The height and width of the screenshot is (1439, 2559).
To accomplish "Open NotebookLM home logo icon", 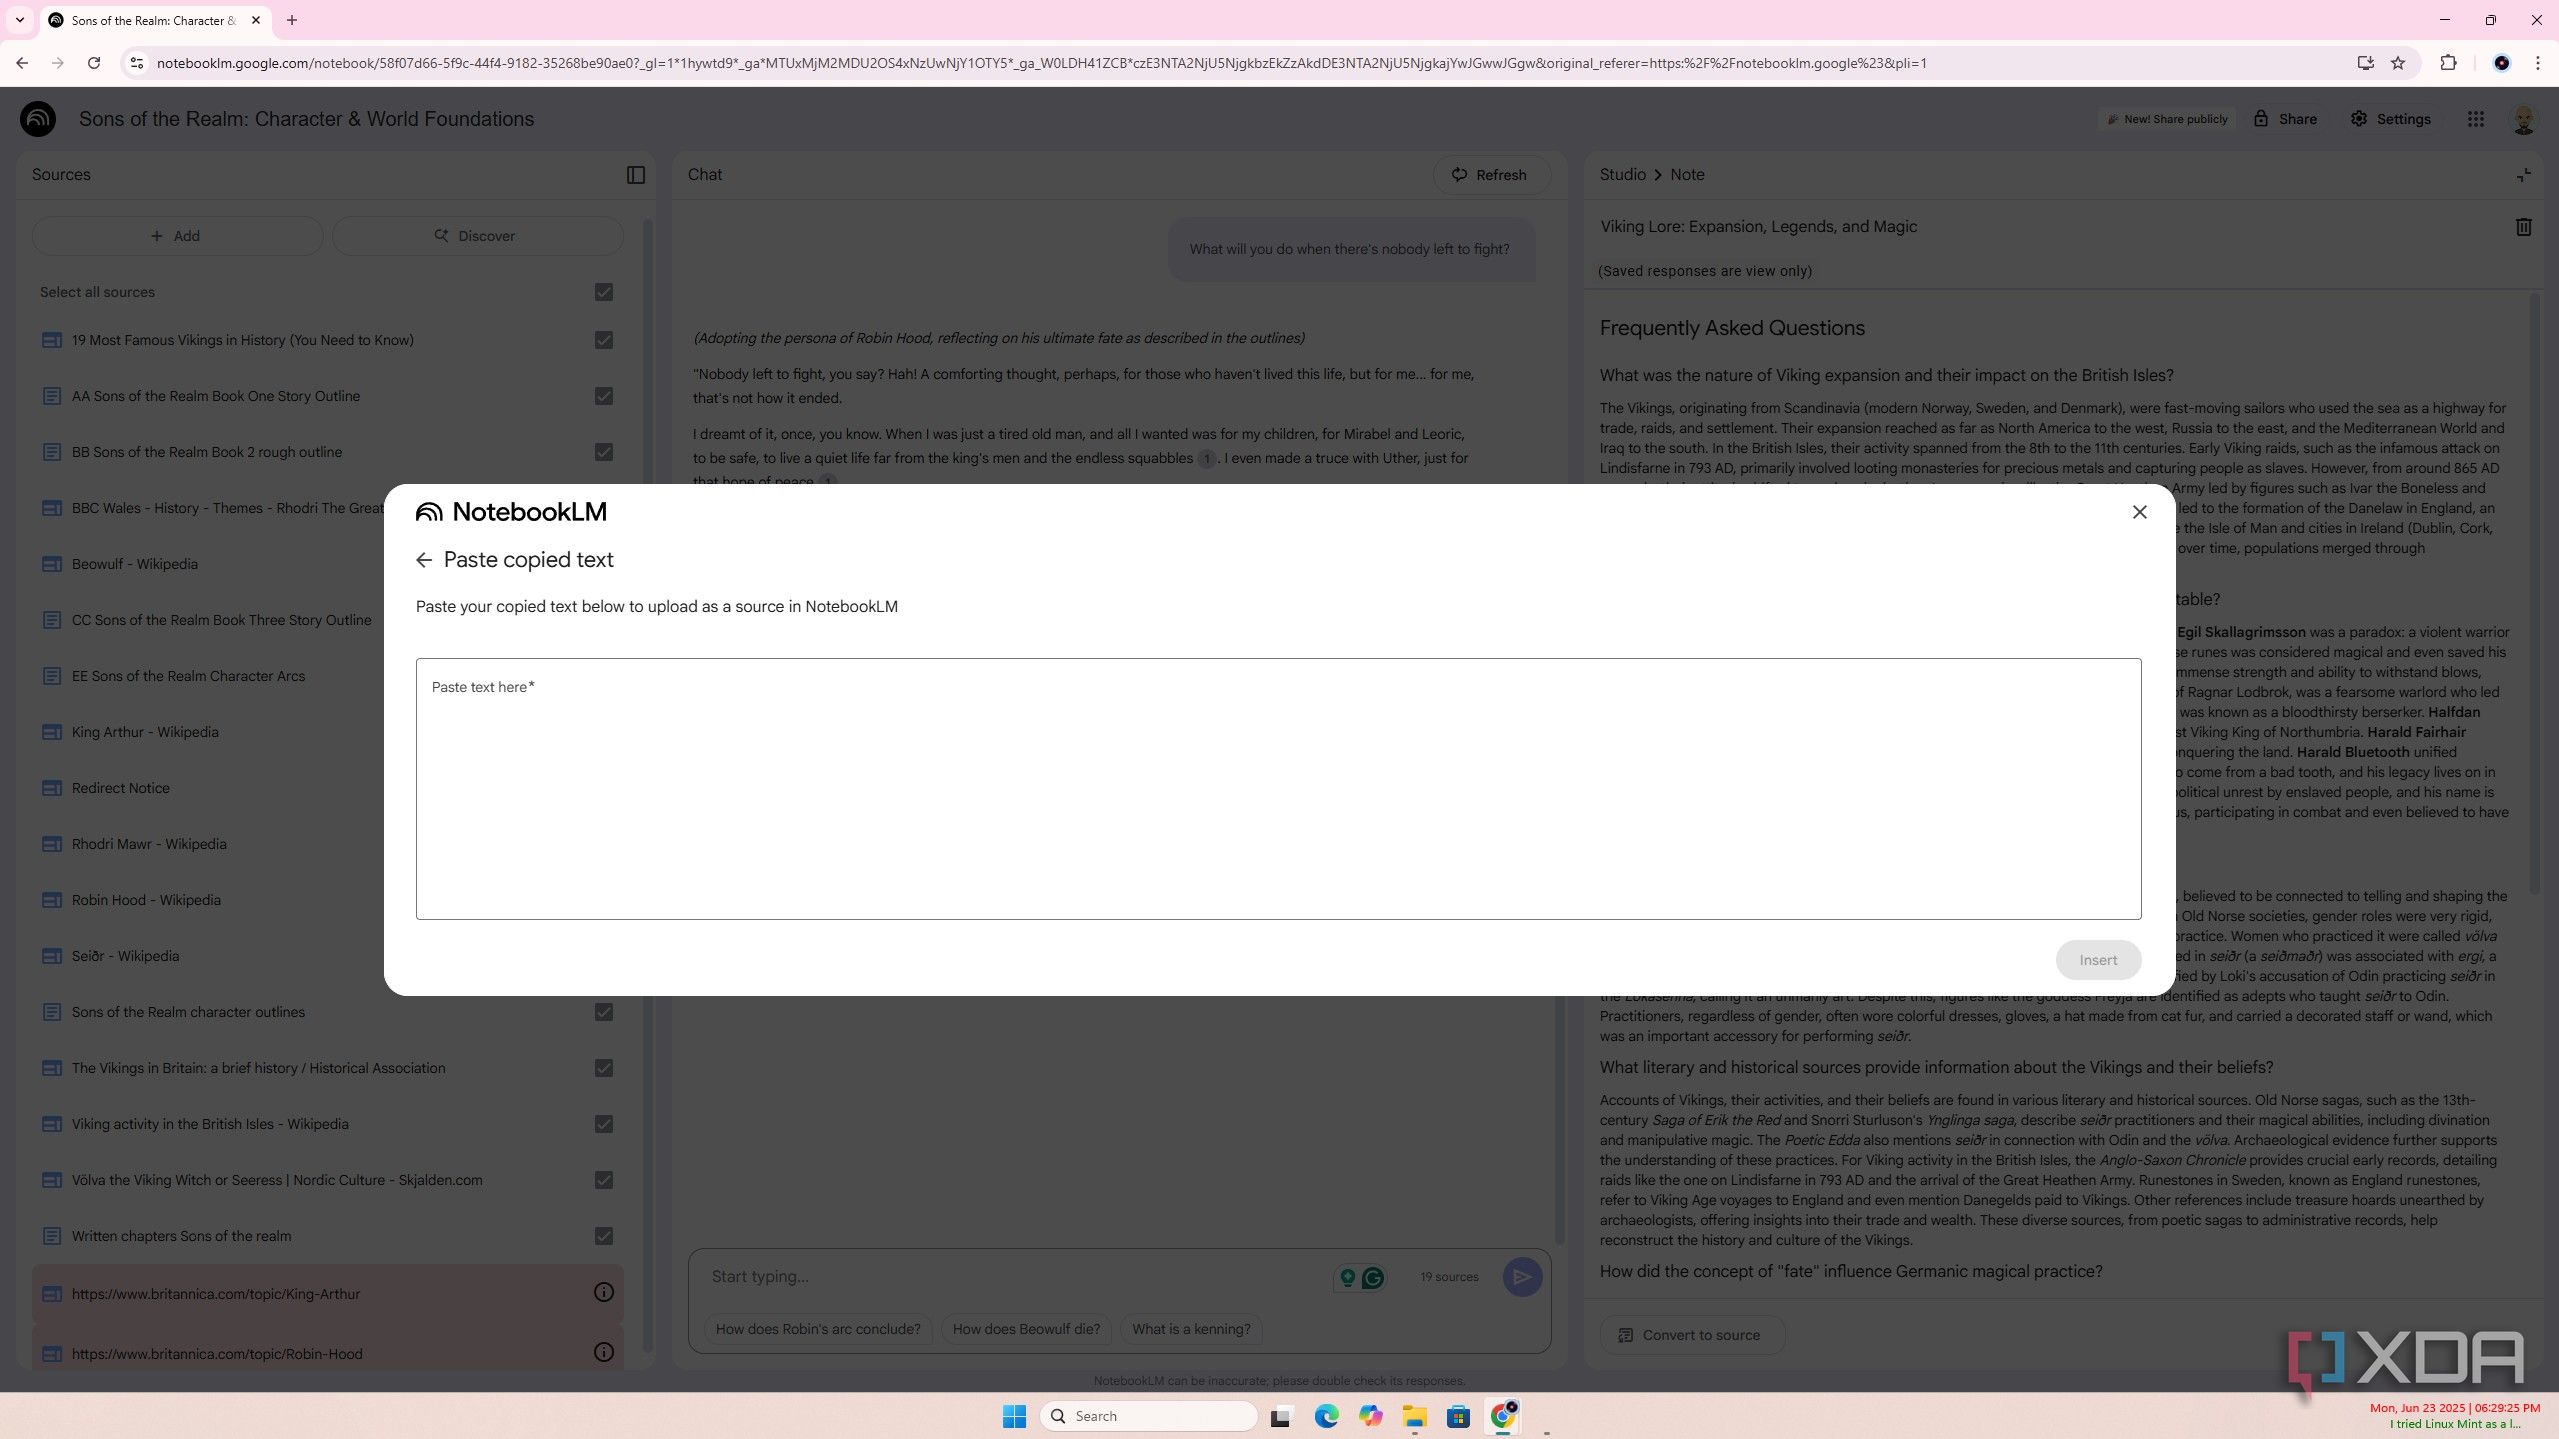I will [38, 119].
